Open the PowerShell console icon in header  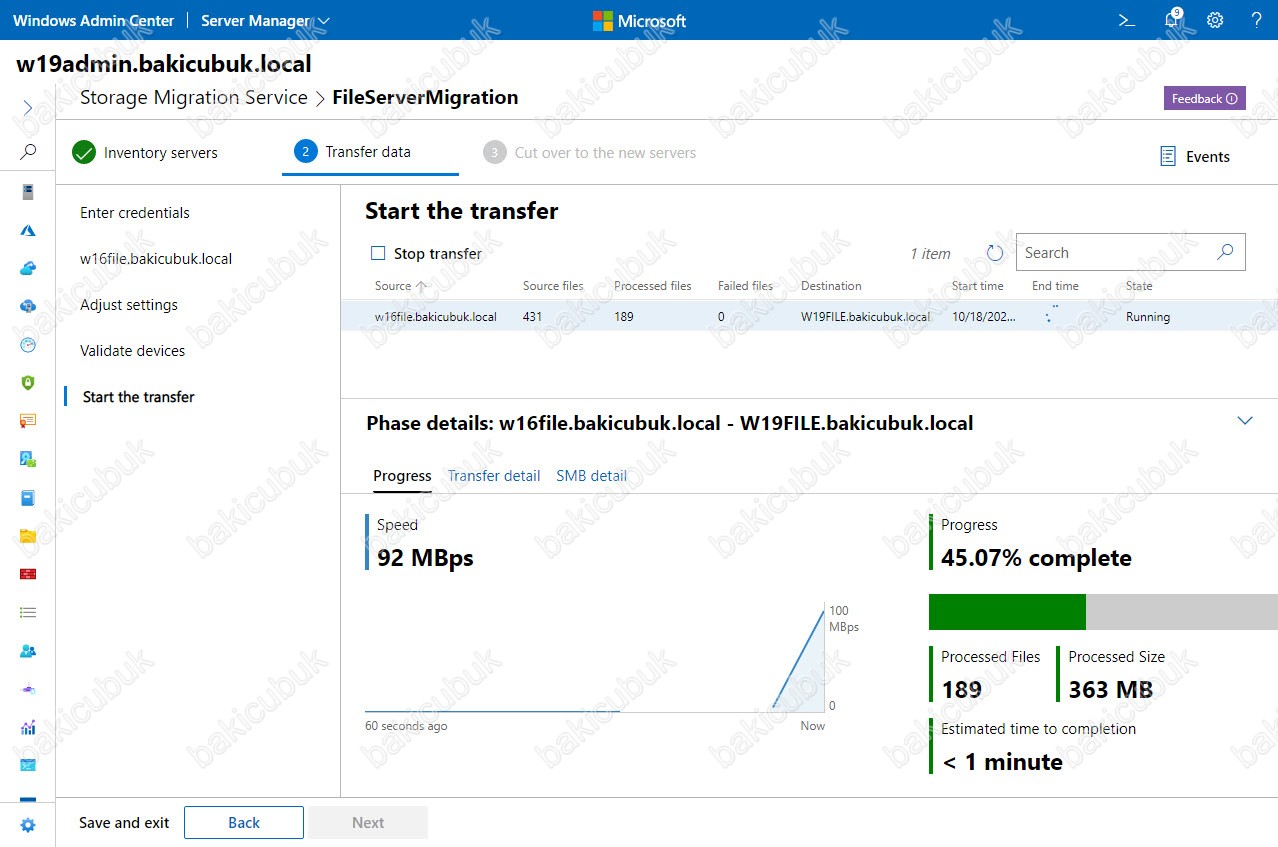click(x=1127, y=20)
